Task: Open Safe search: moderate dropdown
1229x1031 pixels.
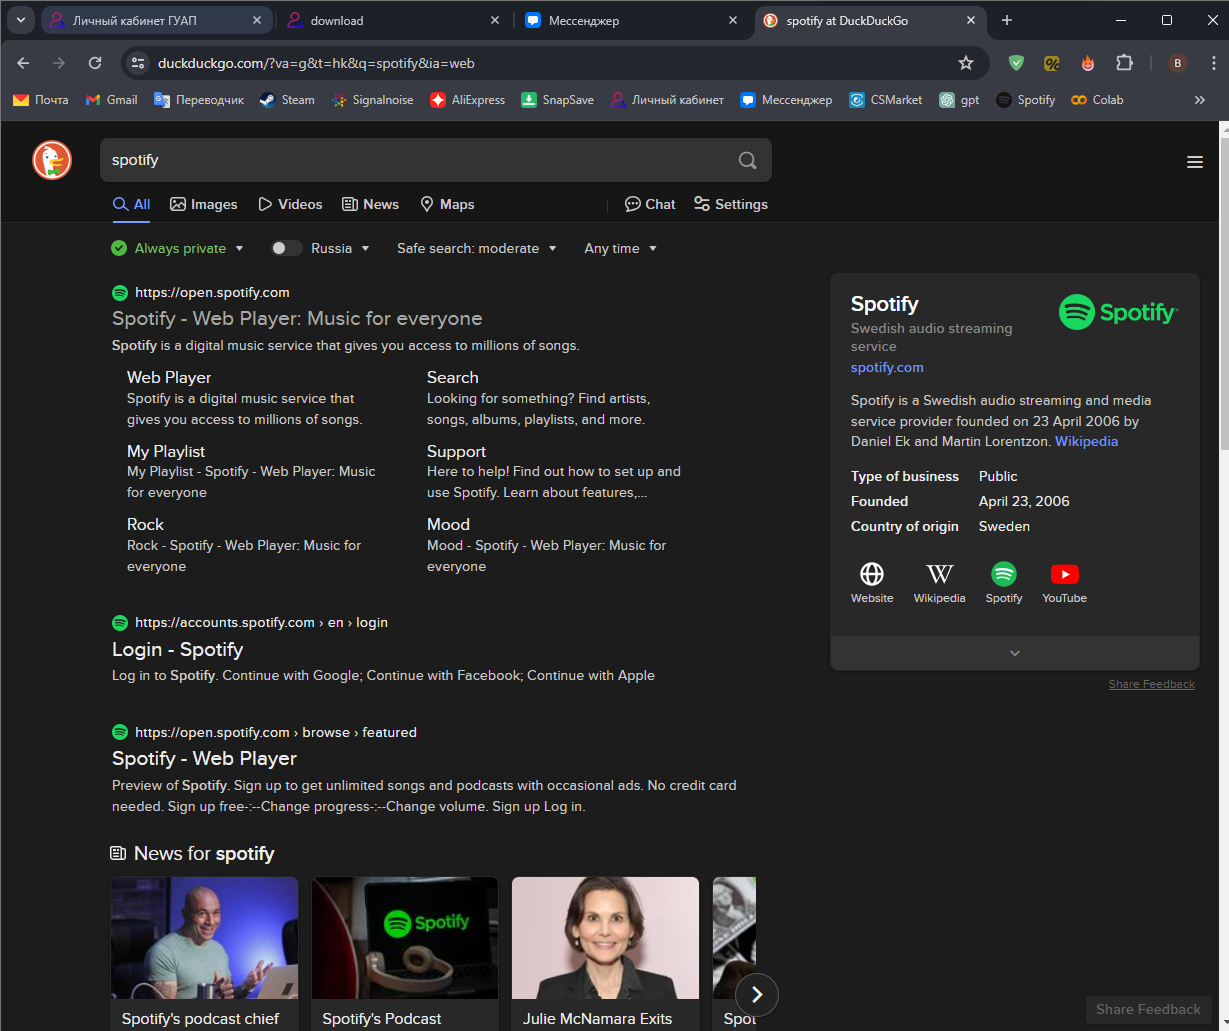Action: [477, 248]
